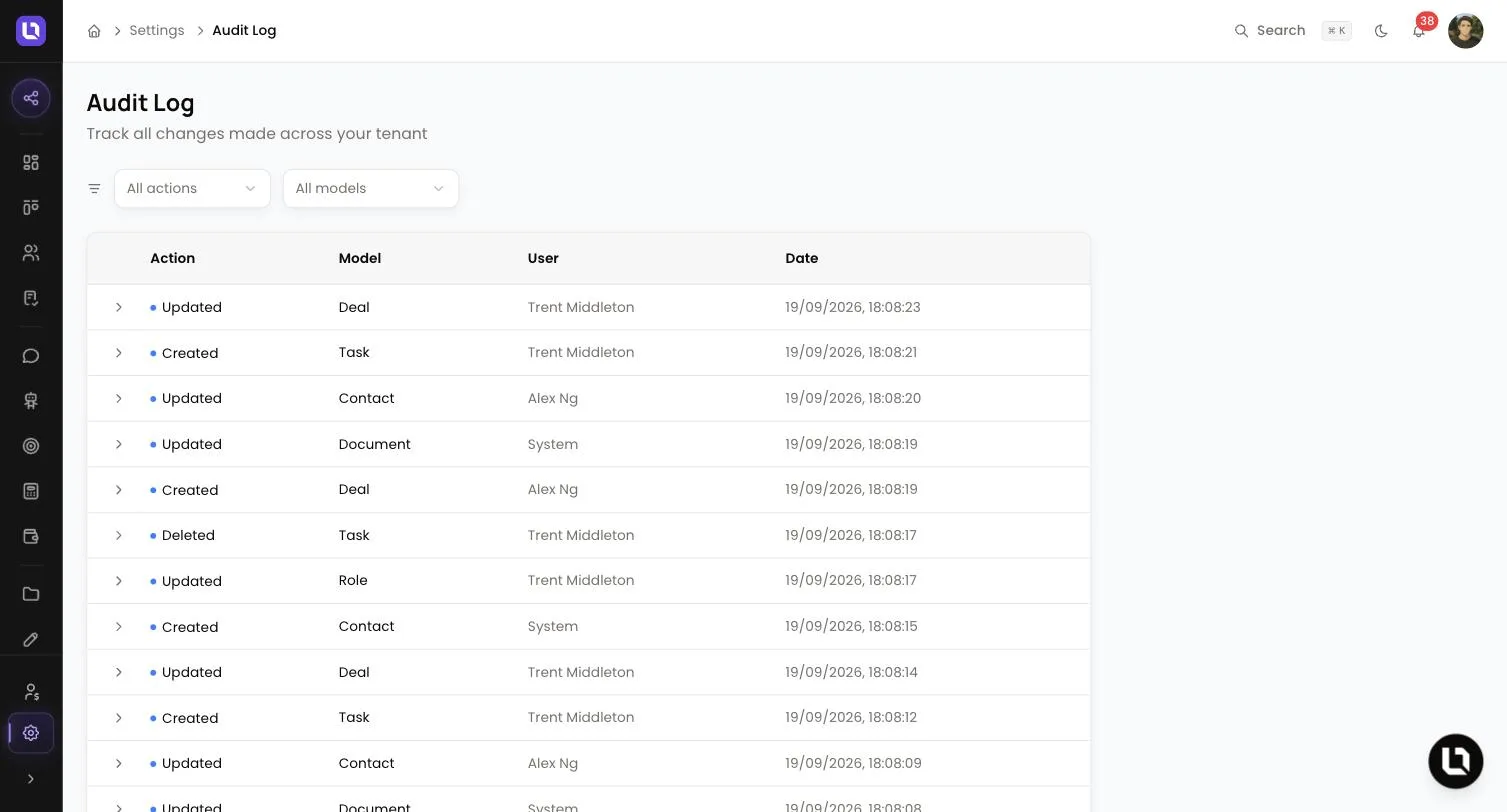Go to the home icon in the breadcrumb

[x=94, y=31]
